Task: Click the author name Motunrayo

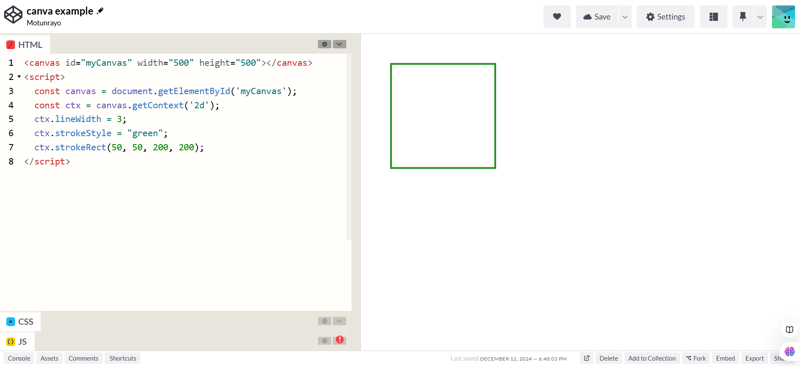Action: 44,23
